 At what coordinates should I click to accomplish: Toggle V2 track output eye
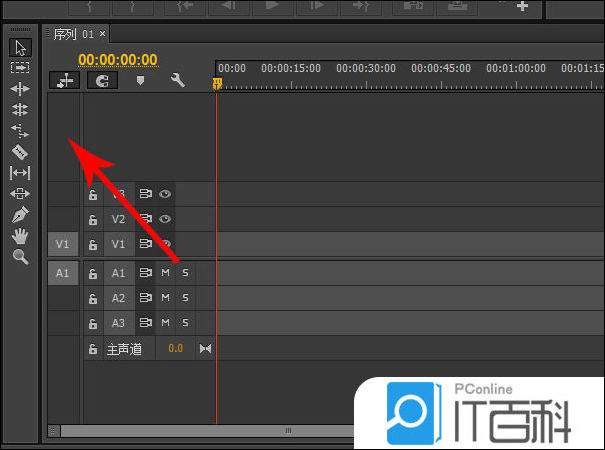click(165, 219)
